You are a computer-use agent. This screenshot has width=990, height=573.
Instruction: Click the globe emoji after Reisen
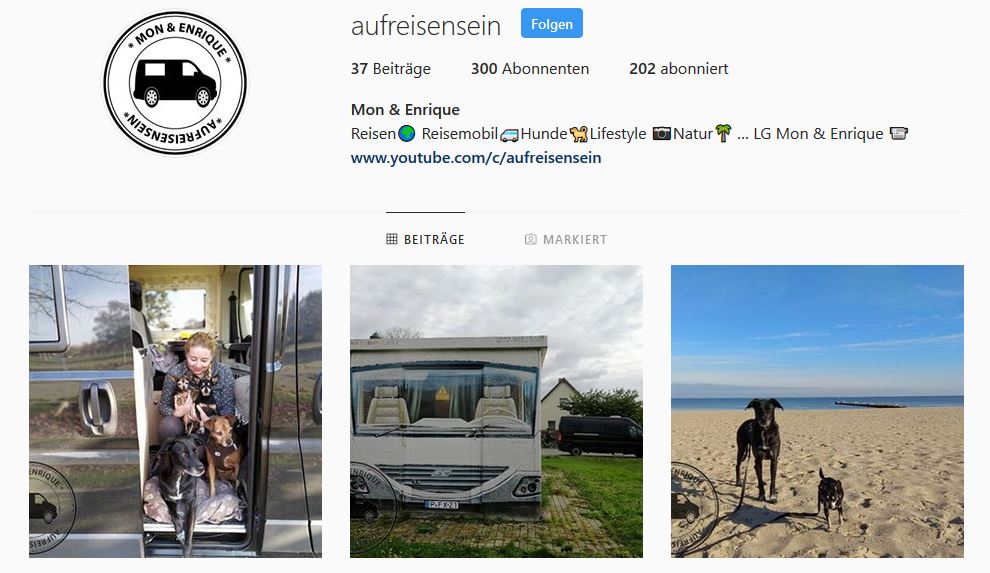pos(407,134)
